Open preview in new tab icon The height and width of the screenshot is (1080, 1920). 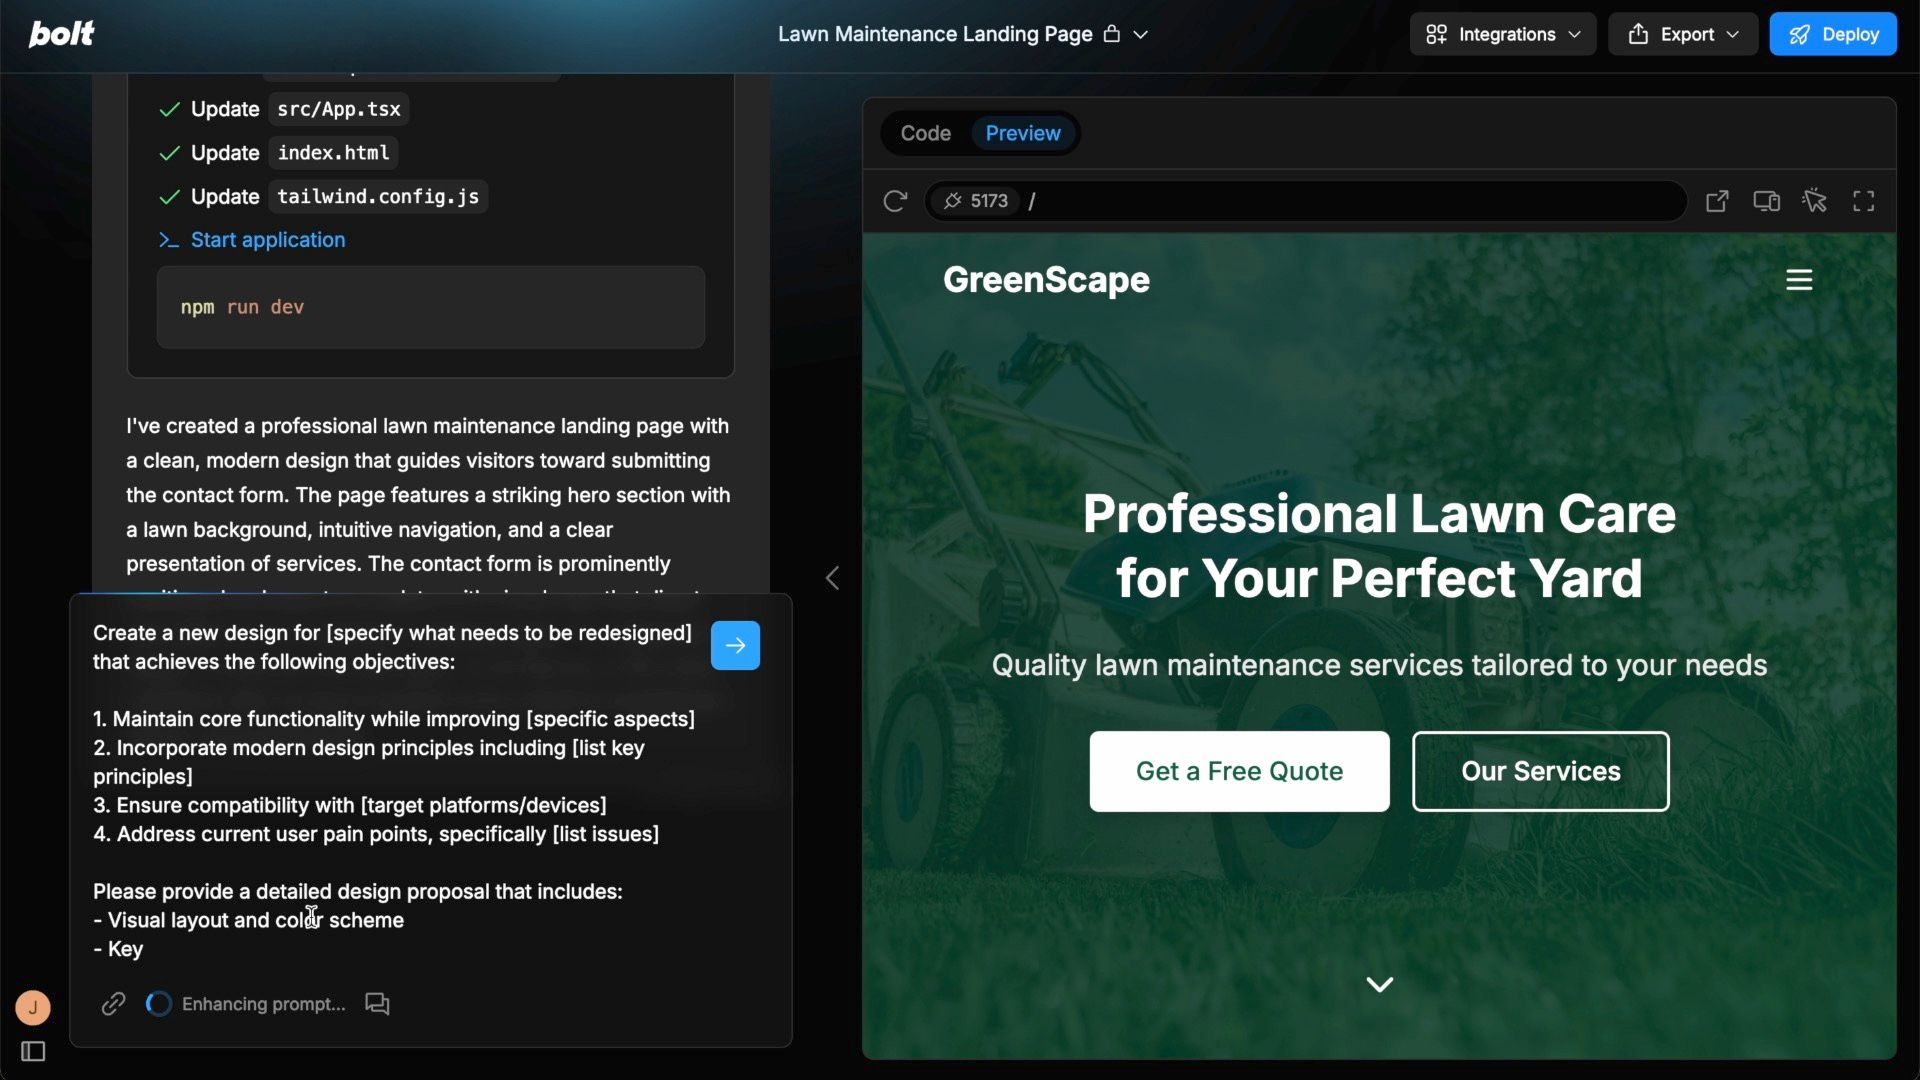pyautogui.click(x=1717, y=201)
